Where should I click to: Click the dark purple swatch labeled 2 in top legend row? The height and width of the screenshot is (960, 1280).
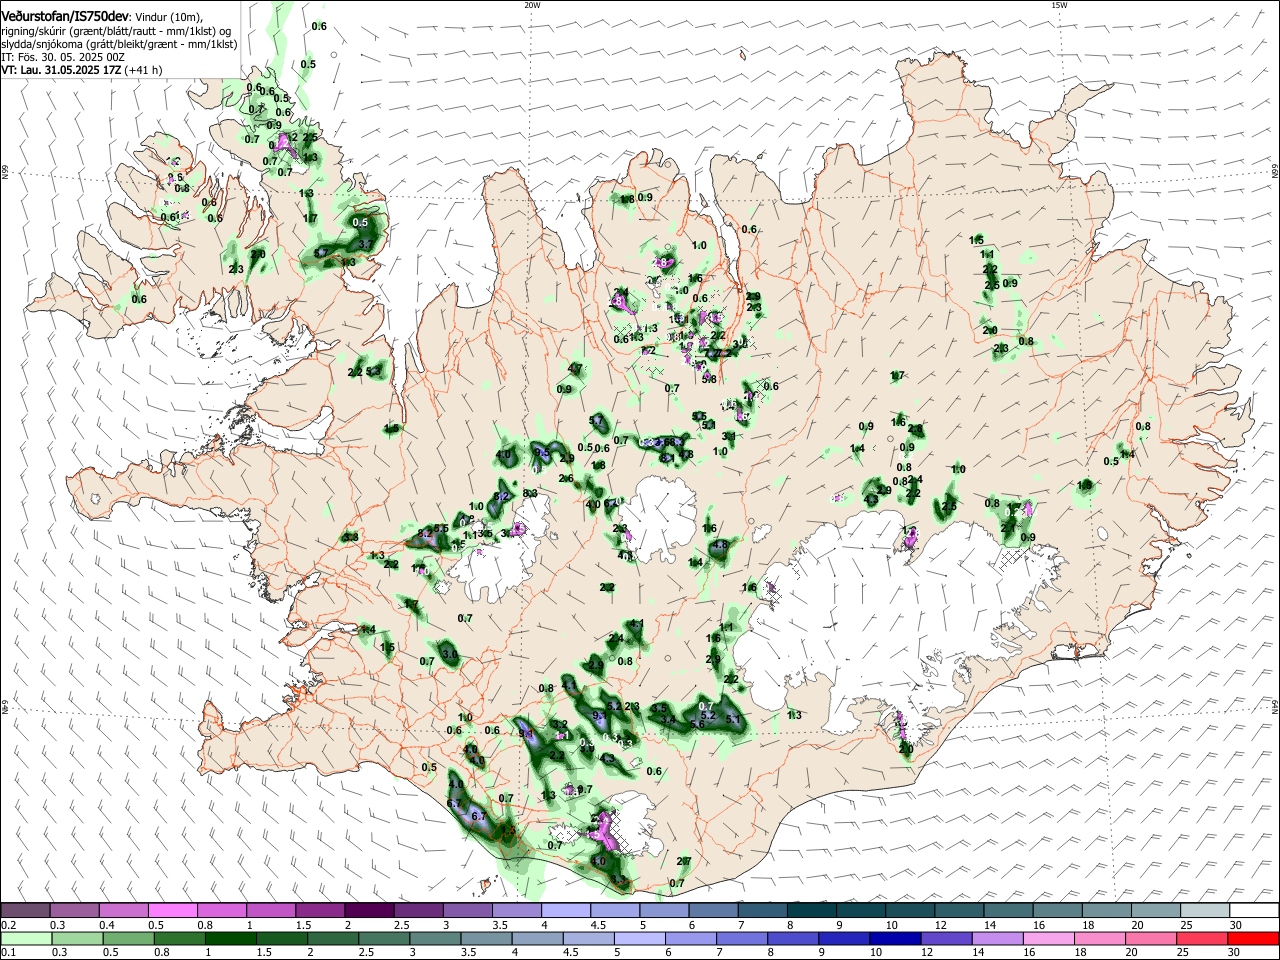point(368,911)
